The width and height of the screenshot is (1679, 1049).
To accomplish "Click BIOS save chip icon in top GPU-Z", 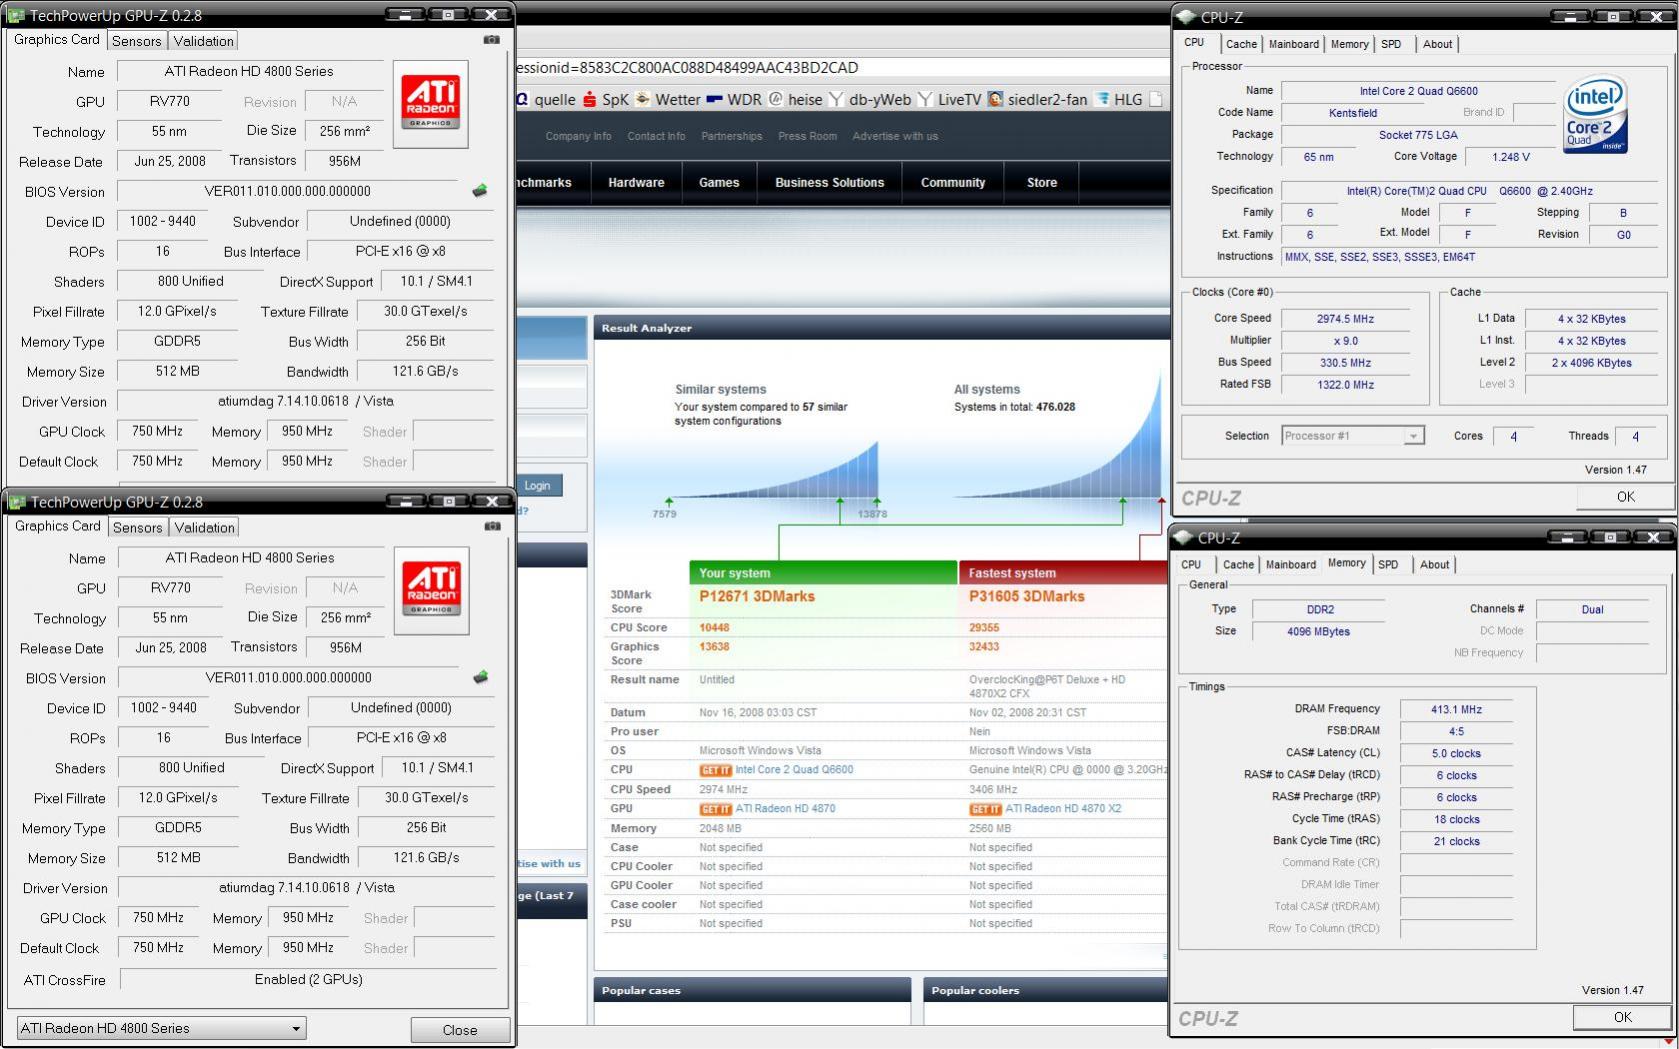I will (480, 190).
